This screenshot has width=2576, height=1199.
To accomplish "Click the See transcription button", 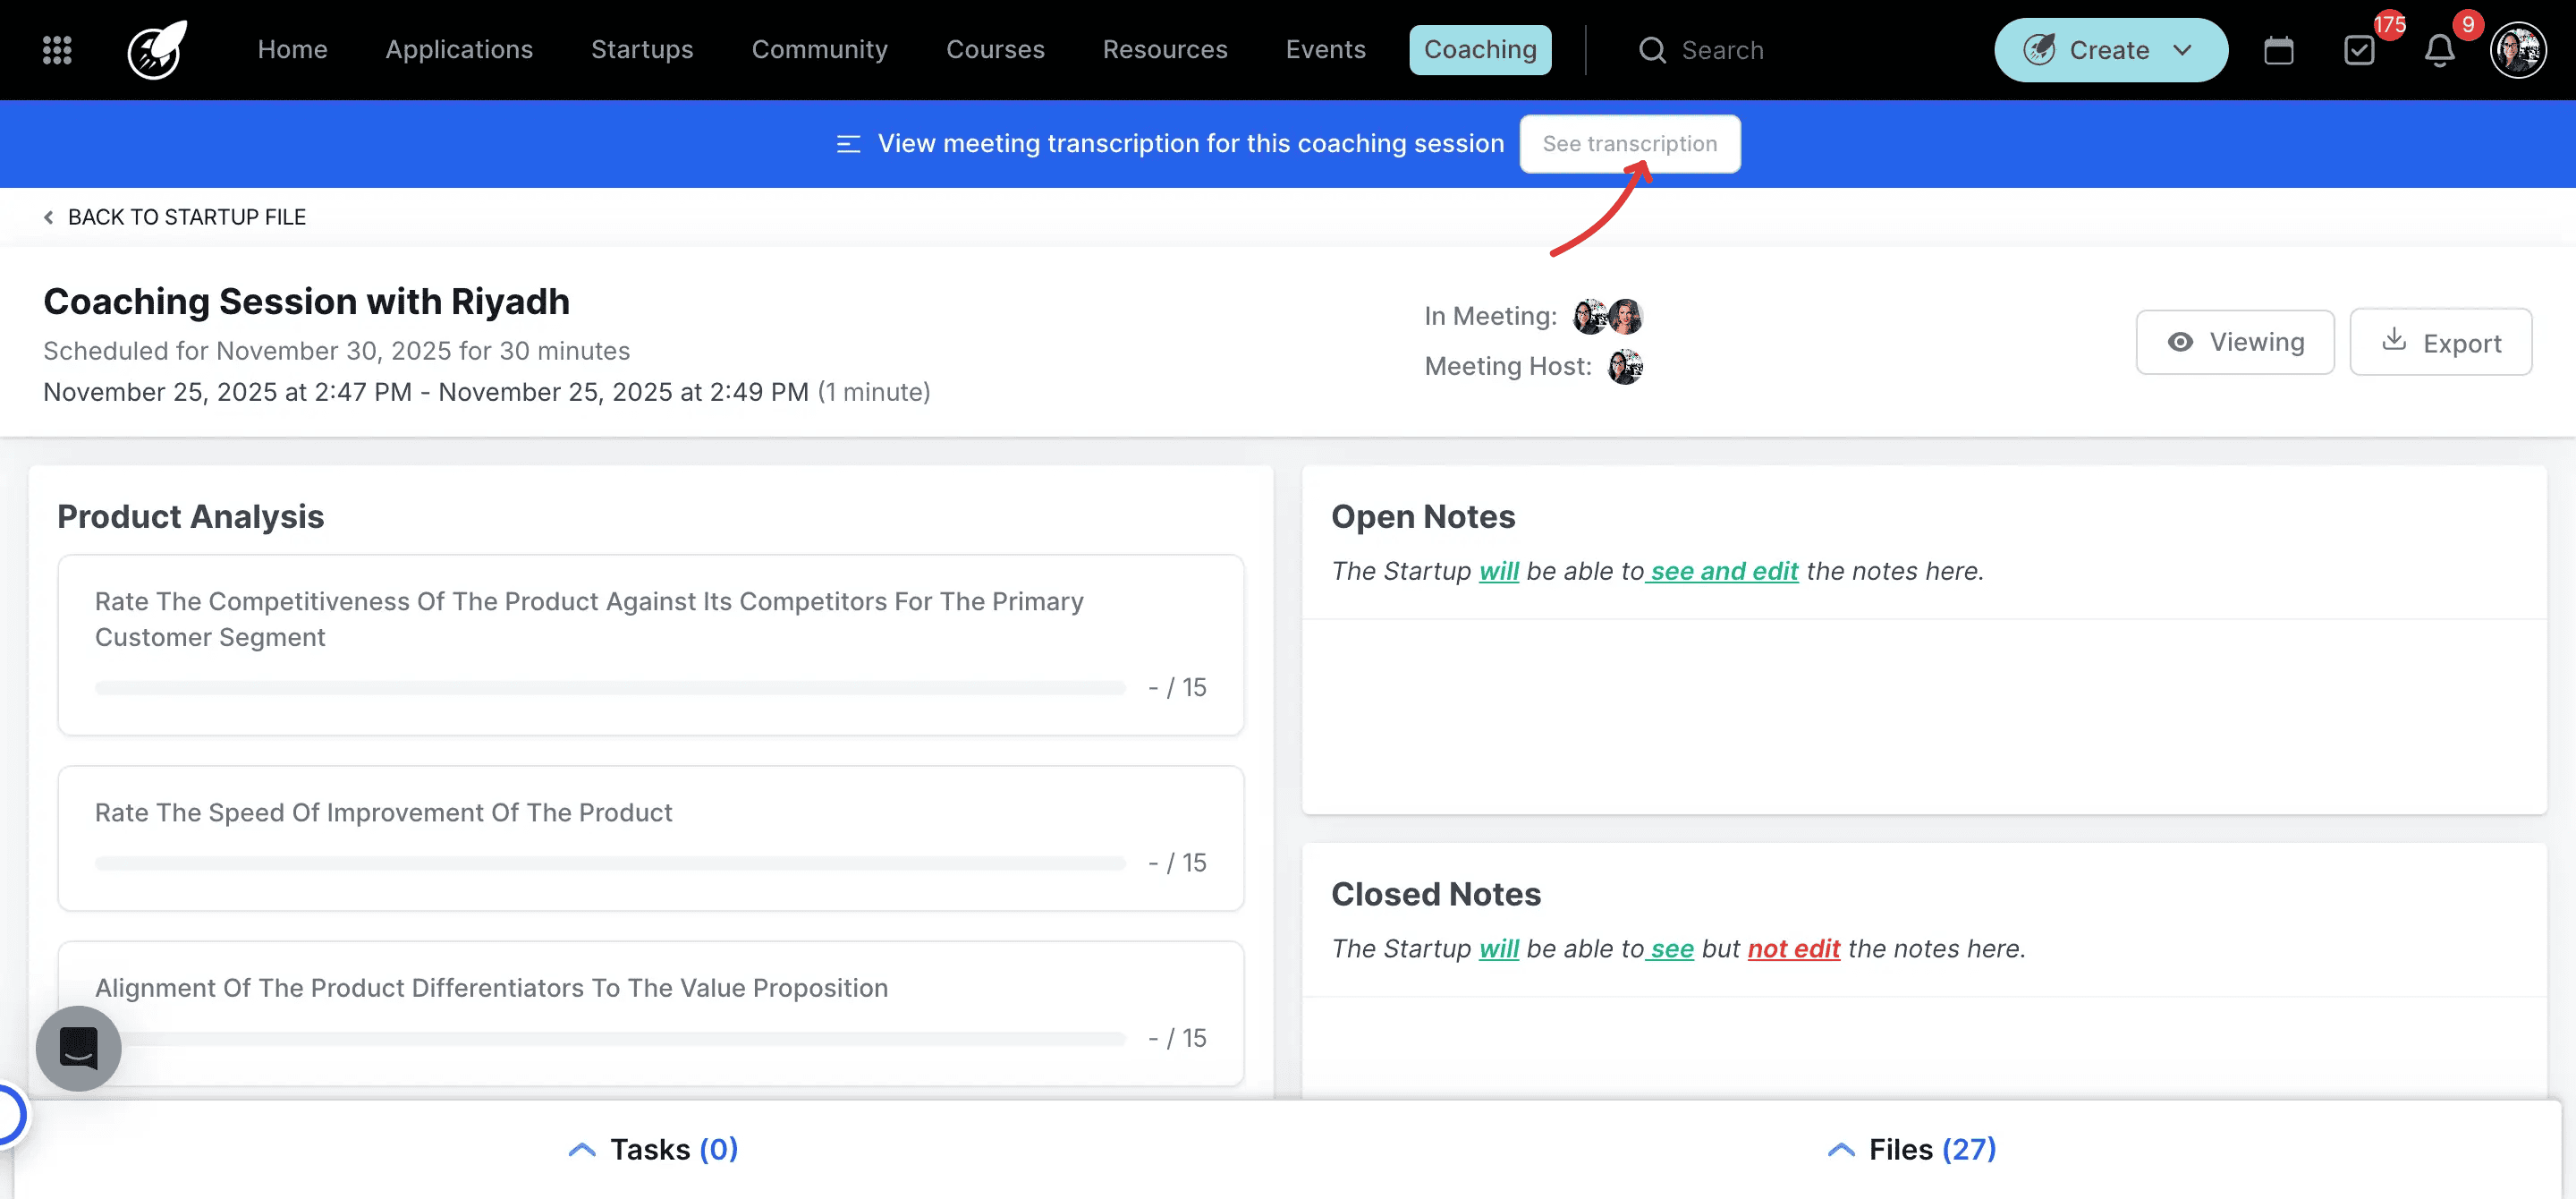I will 1629,143.
